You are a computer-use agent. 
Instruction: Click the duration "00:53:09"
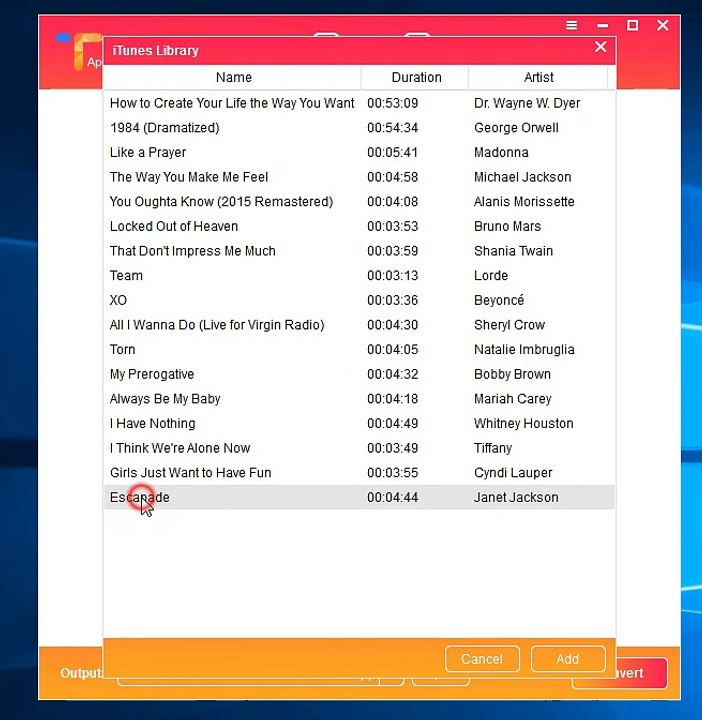point(393,103)
